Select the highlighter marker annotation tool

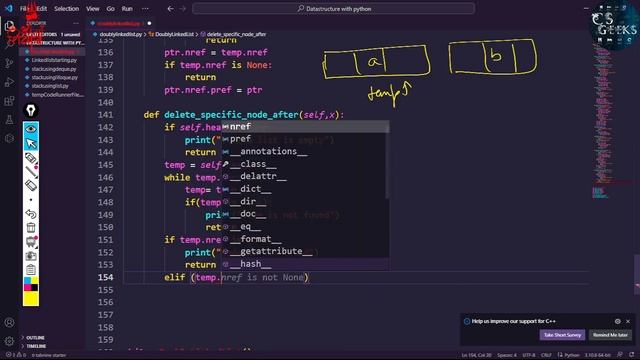[31, 158]
